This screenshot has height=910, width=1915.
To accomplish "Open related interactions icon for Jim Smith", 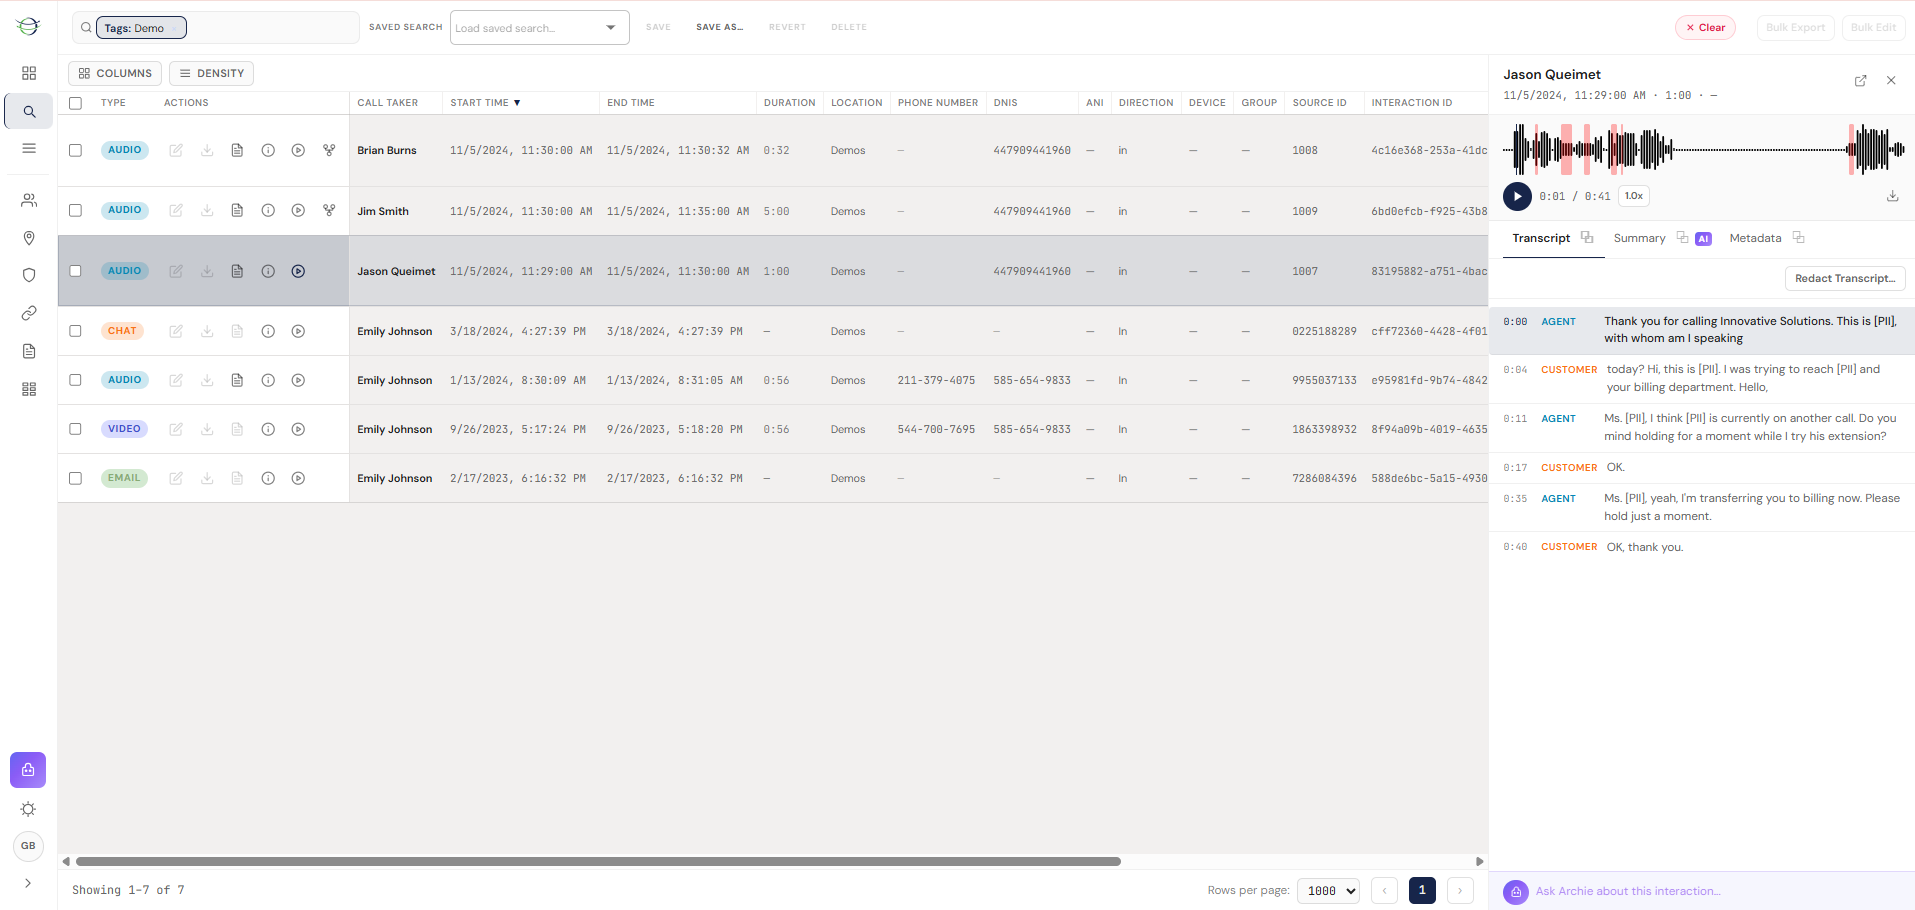I will click(x=329, y=211).
